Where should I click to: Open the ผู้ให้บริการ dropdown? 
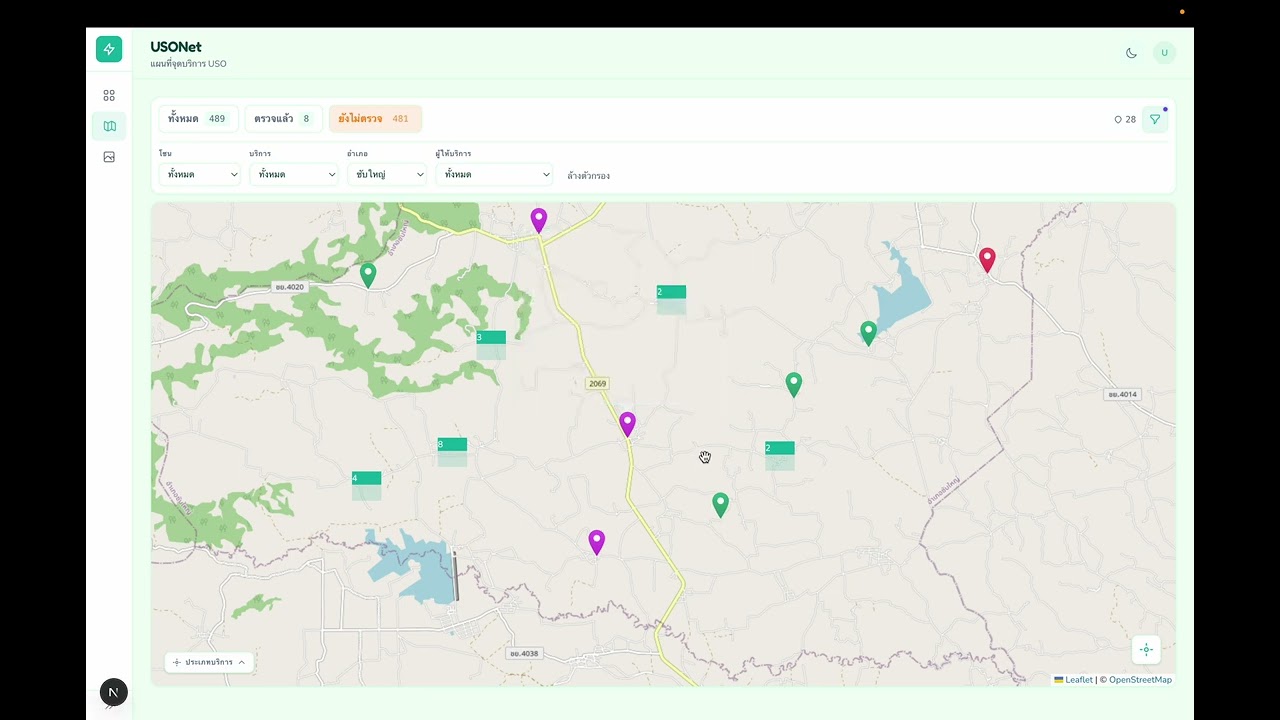tap(494, 174)
